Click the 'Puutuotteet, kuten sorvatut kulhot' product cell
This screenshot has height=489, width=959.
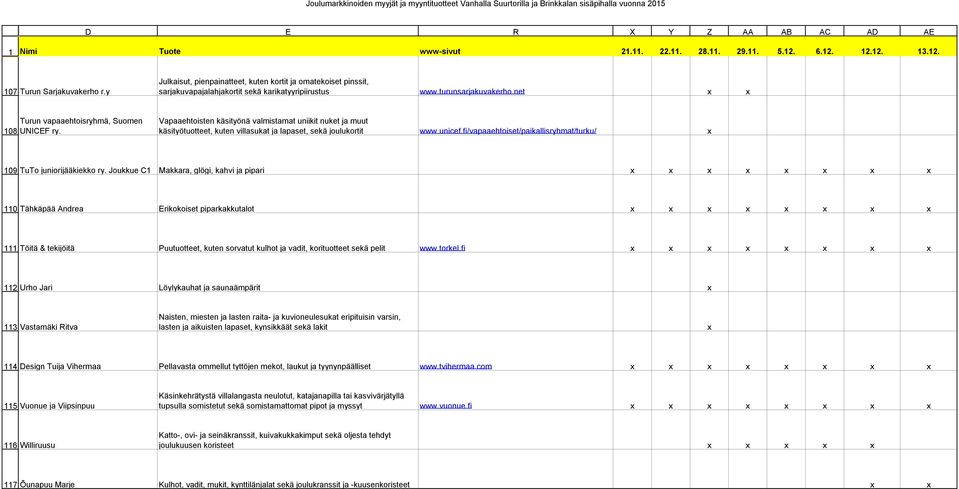click(287, 233)
